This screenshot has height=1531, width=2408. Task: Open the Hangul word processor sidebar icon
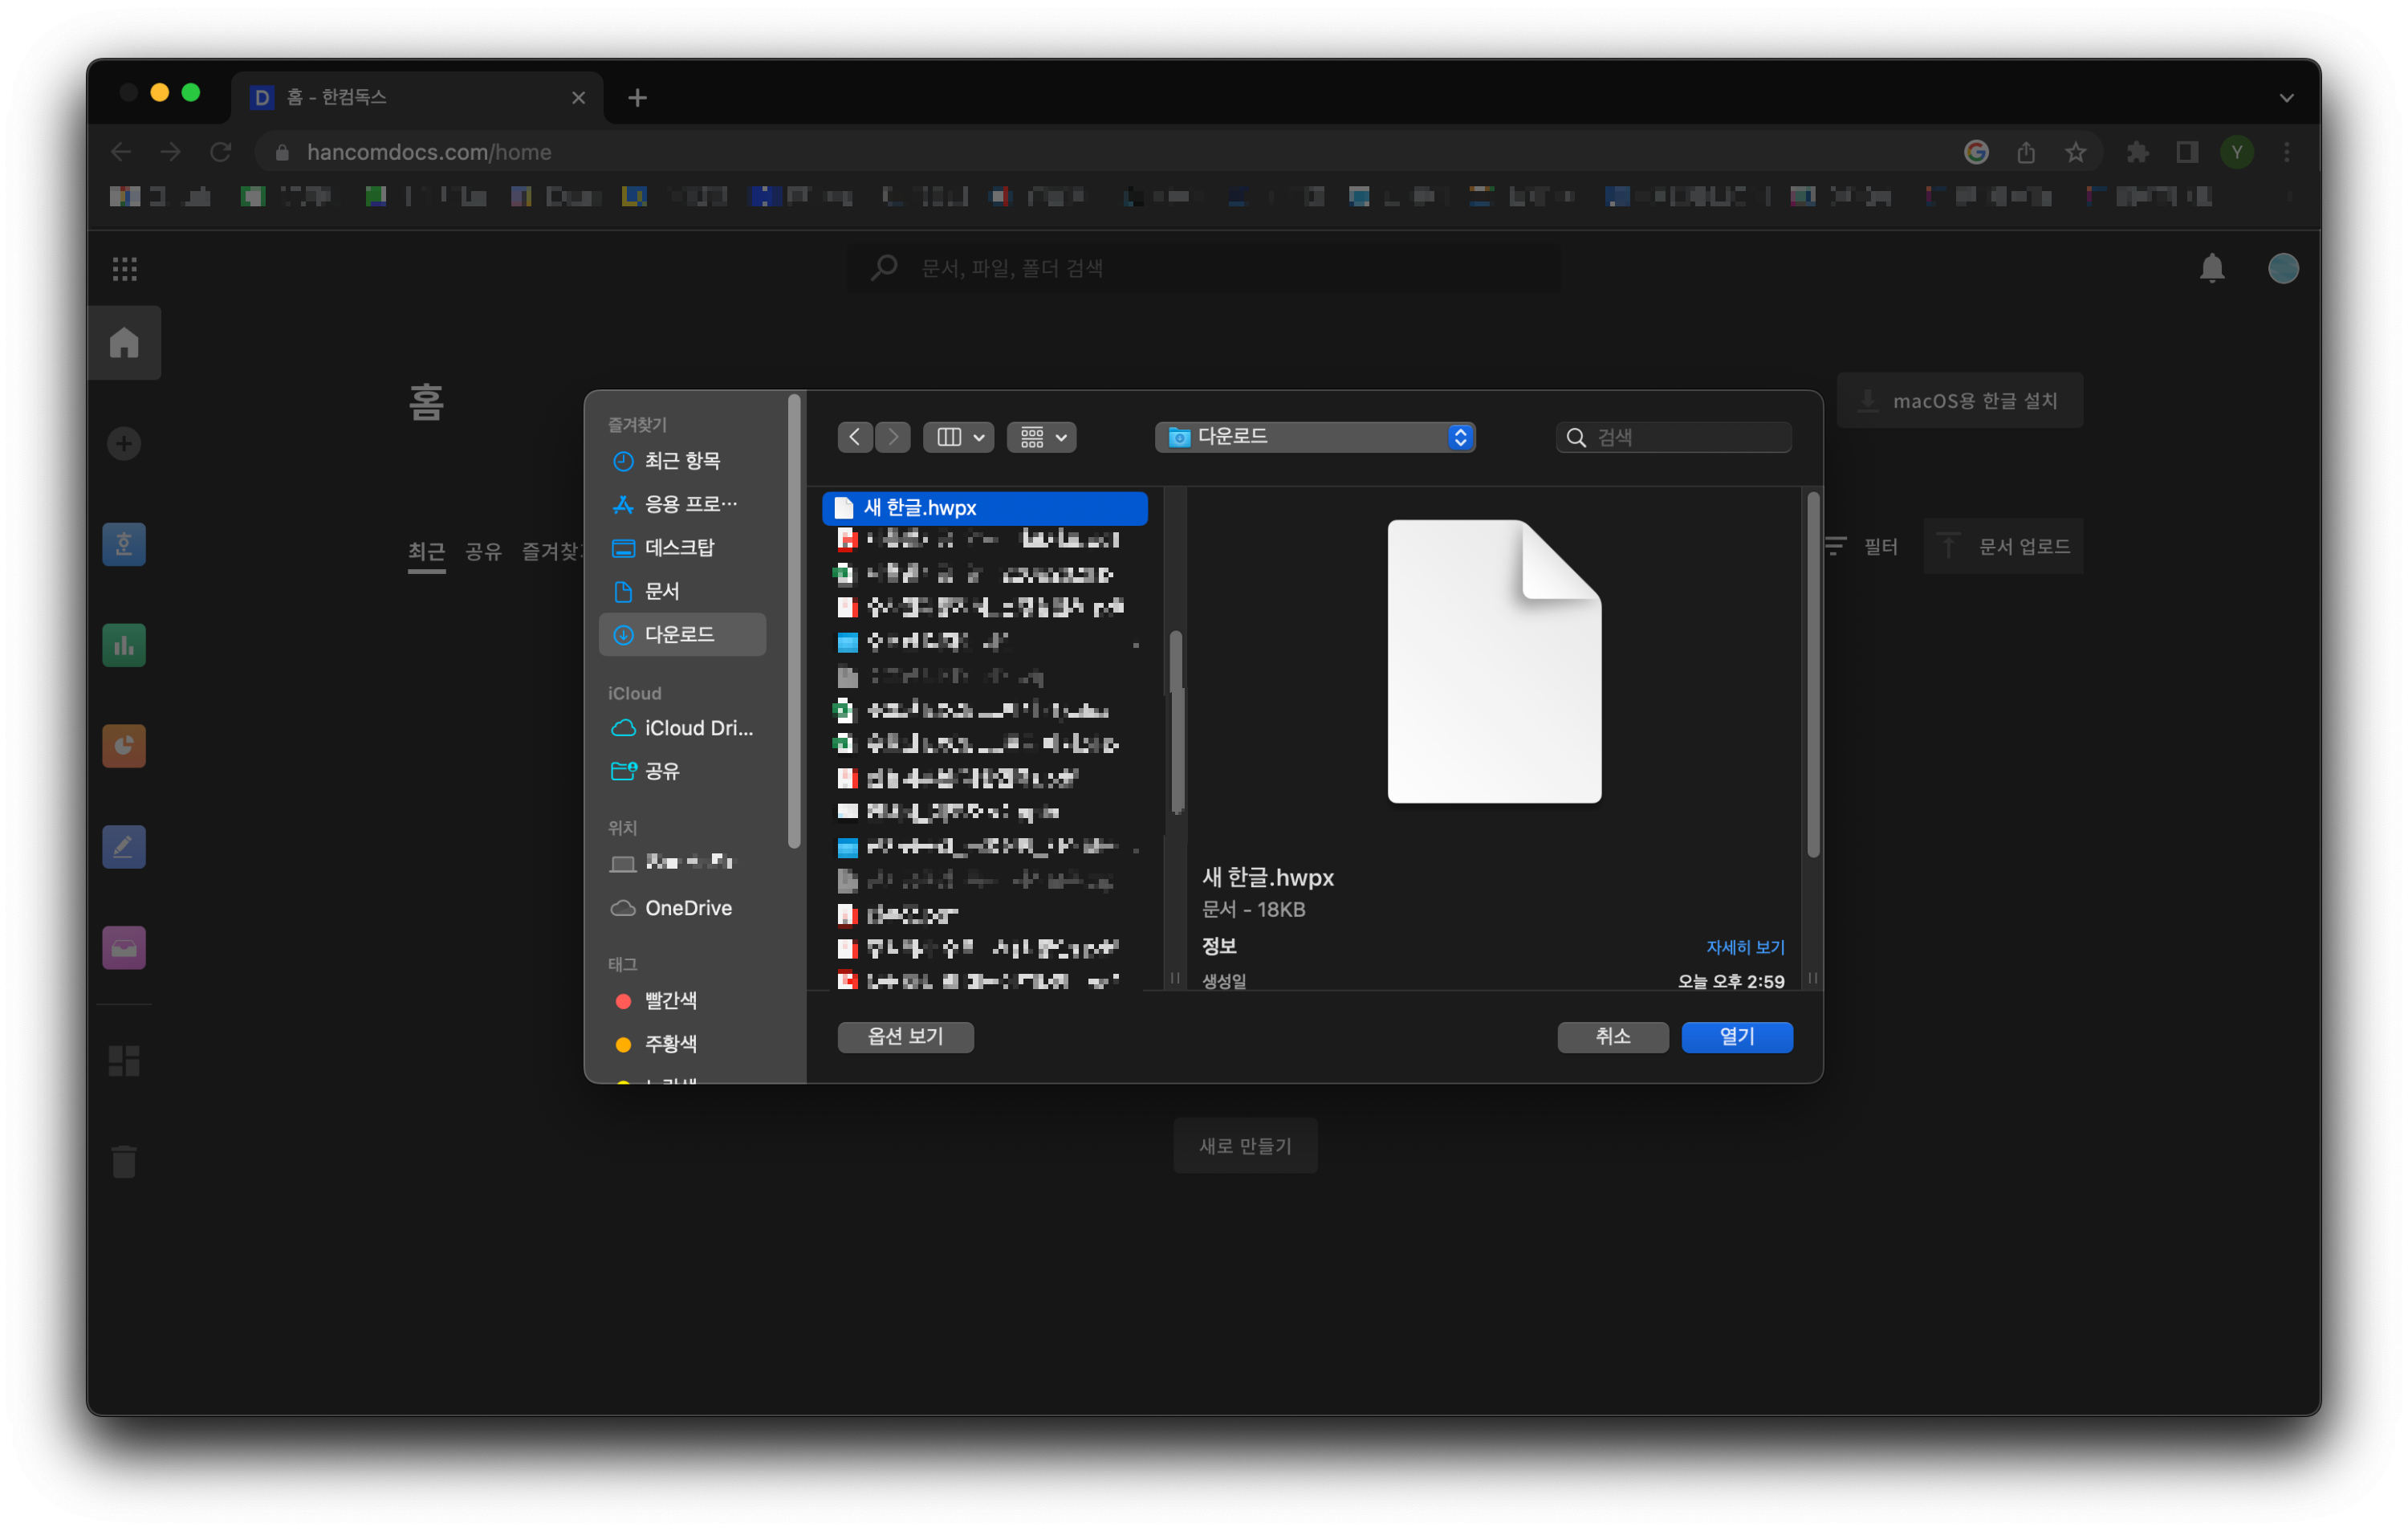point(124,545)
